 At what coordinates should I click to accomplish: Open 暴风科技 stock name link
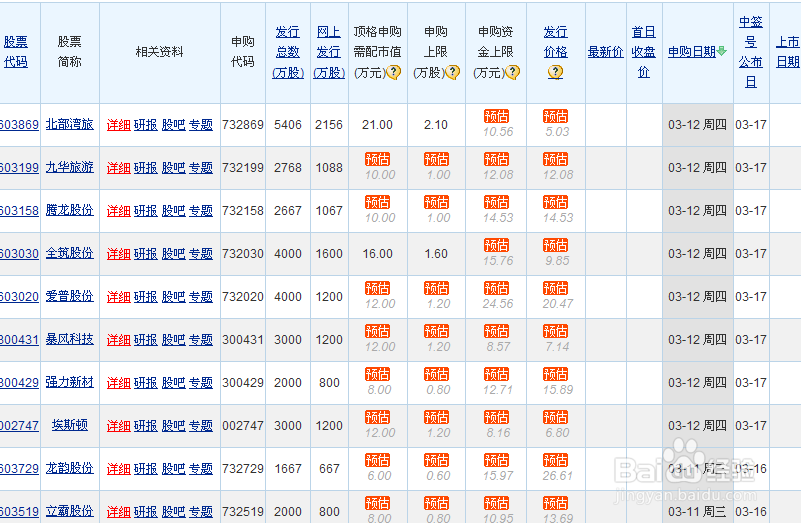[69, 339]
